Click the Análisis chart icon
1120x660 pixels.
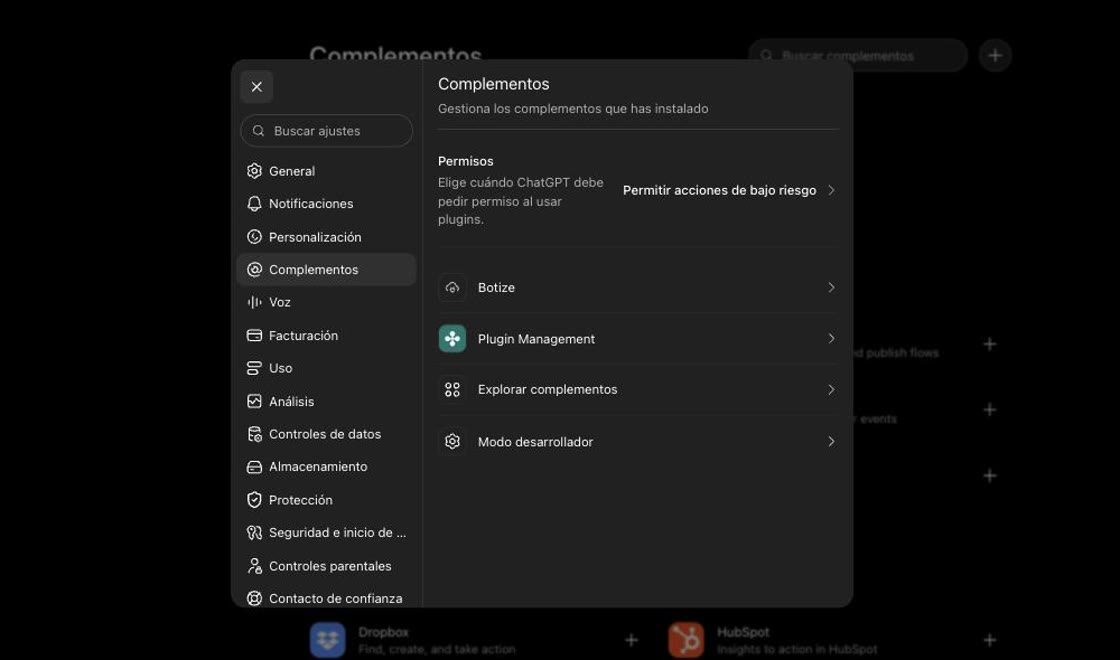[254, 401]
